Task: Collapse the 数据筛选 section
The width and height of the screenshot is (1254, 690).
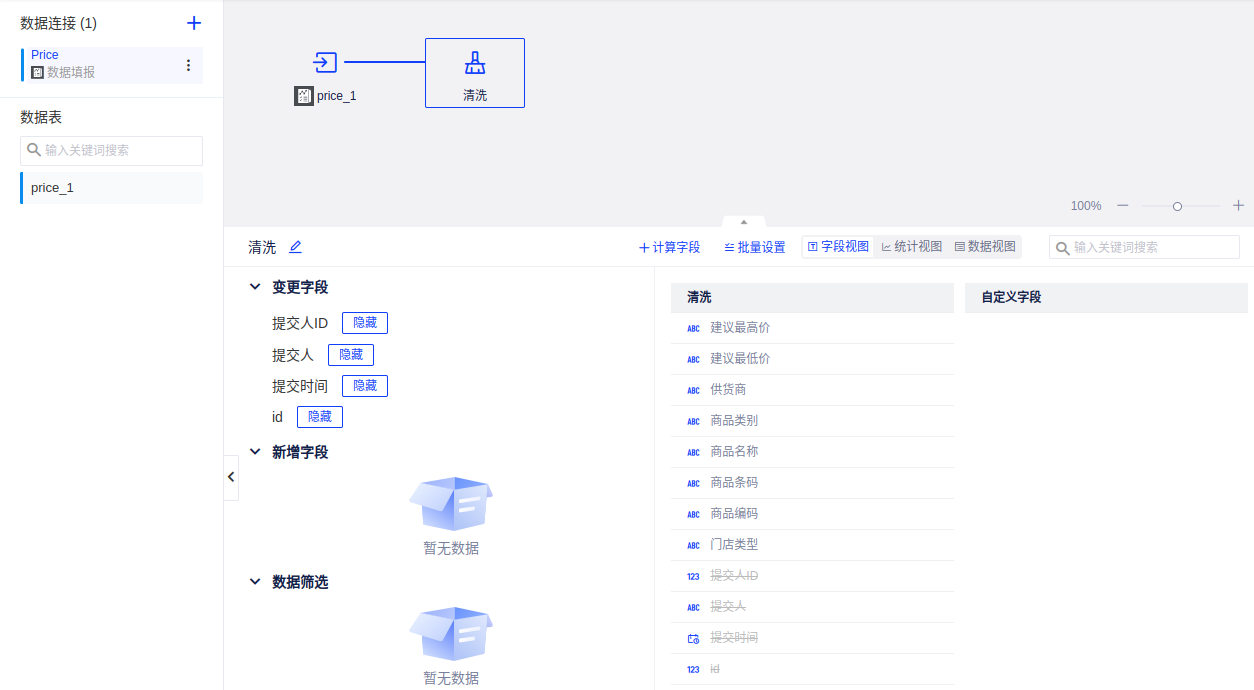Action: click(255, 582)
